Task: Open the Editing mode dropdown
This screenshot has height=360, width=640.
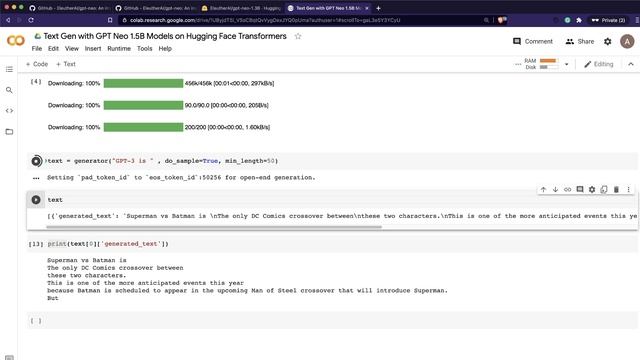Action: [599, 64]
